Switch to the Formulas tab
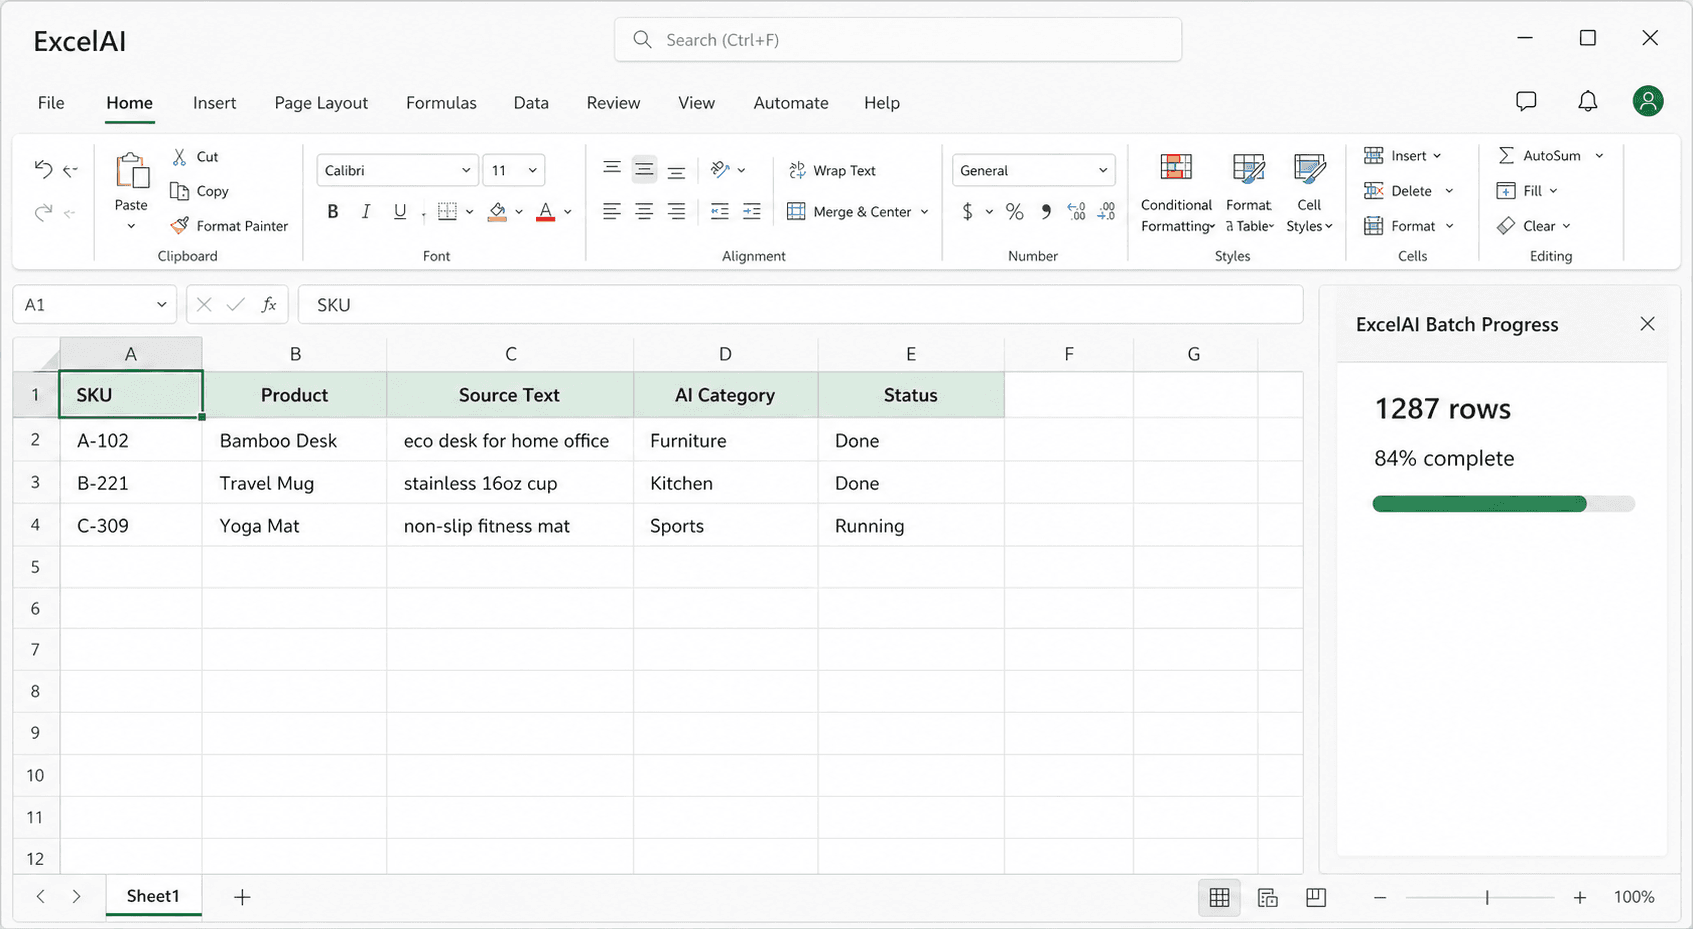Image resolution: width=1693 pixels, height=929 pixels. 441,103
